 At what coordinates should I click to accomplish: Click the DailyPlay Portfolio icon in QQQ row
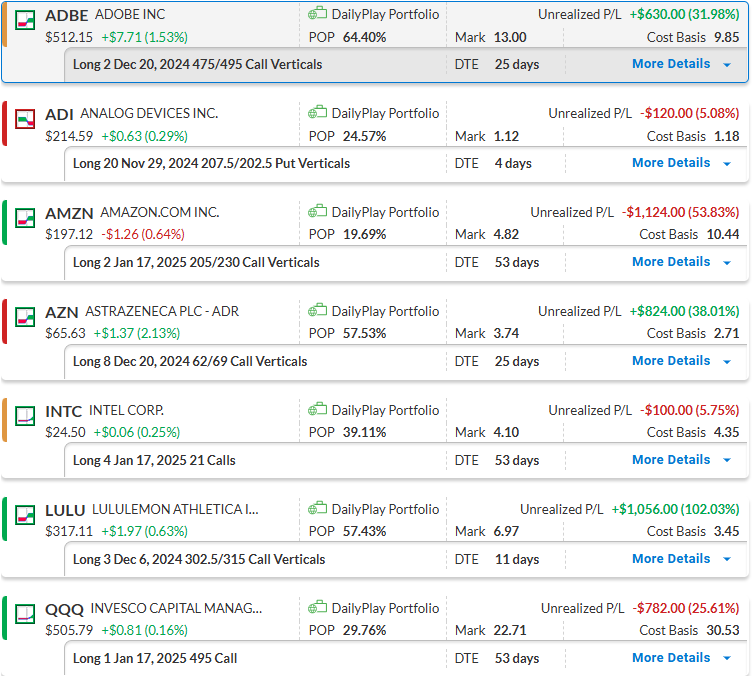pos(317,608)
